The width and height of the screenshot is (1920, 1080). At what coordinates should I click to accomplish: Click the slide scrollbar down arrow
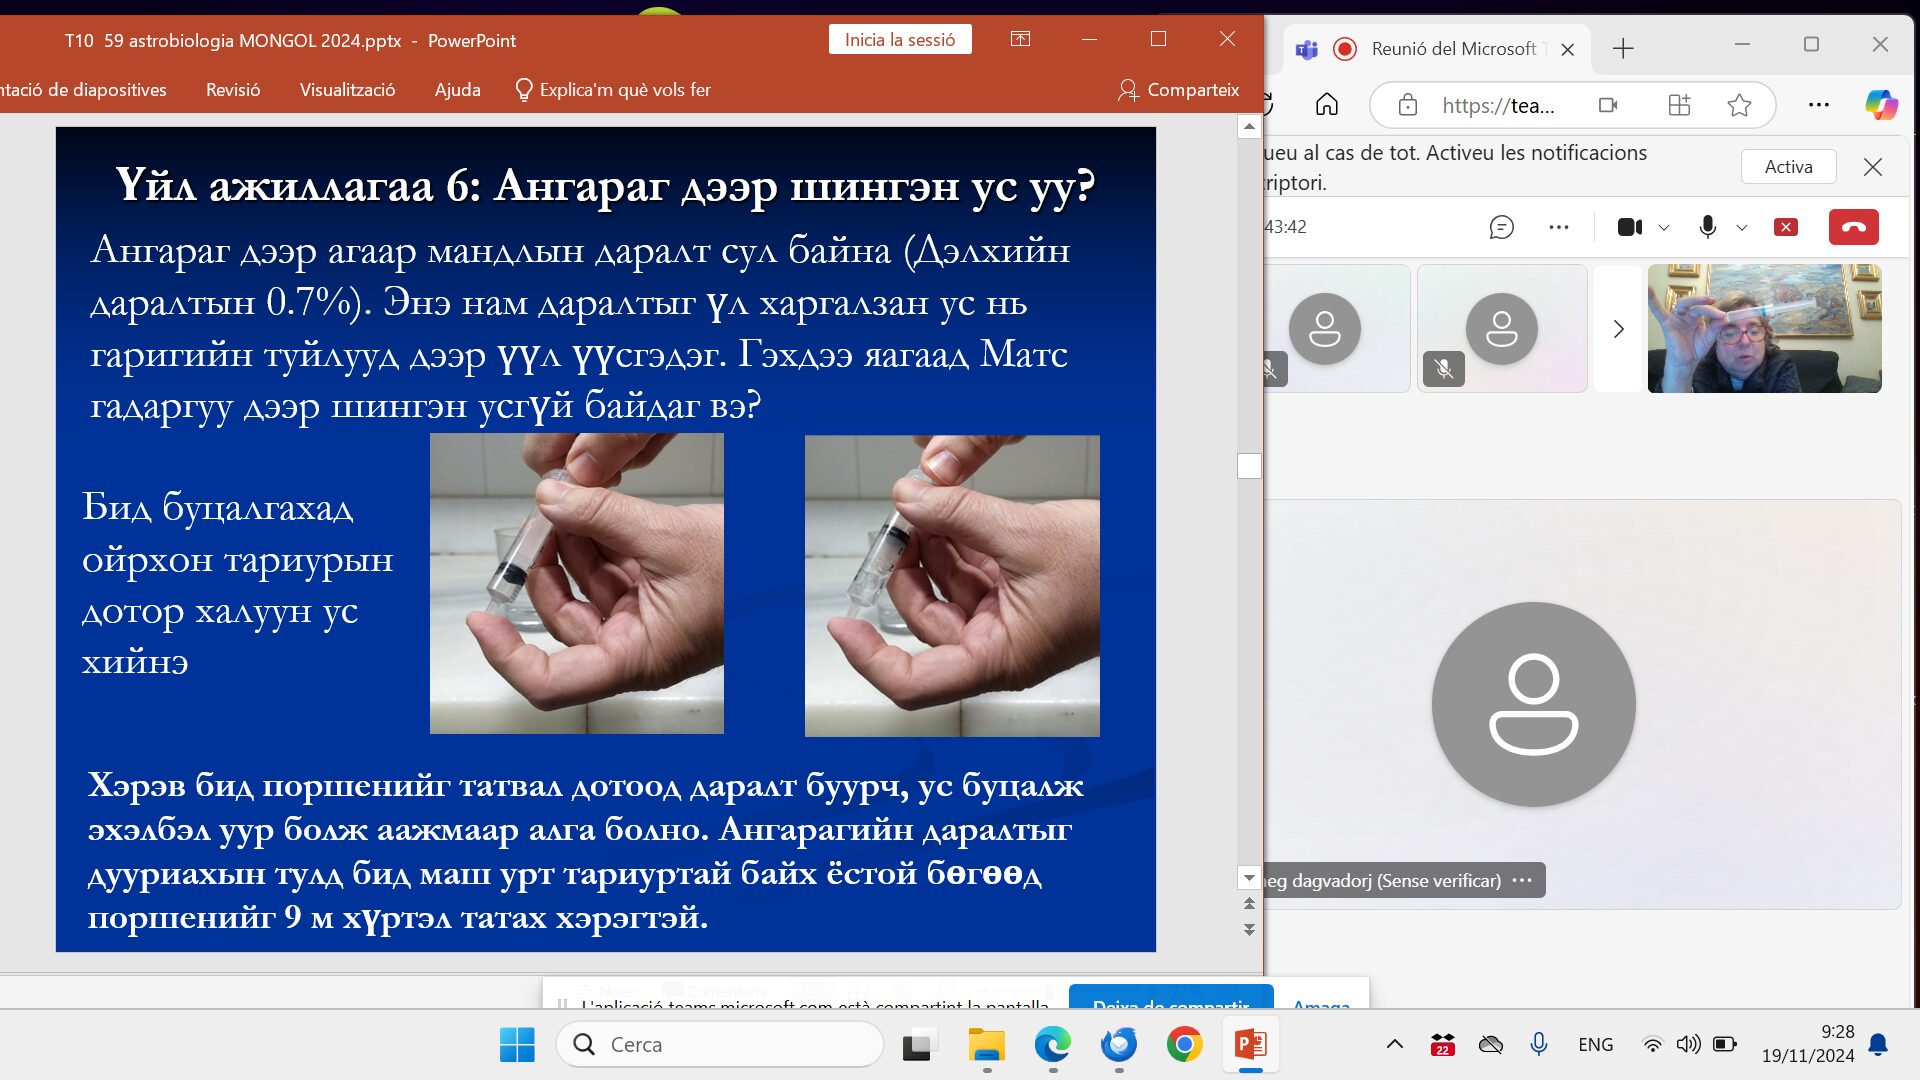[1249, 878]
